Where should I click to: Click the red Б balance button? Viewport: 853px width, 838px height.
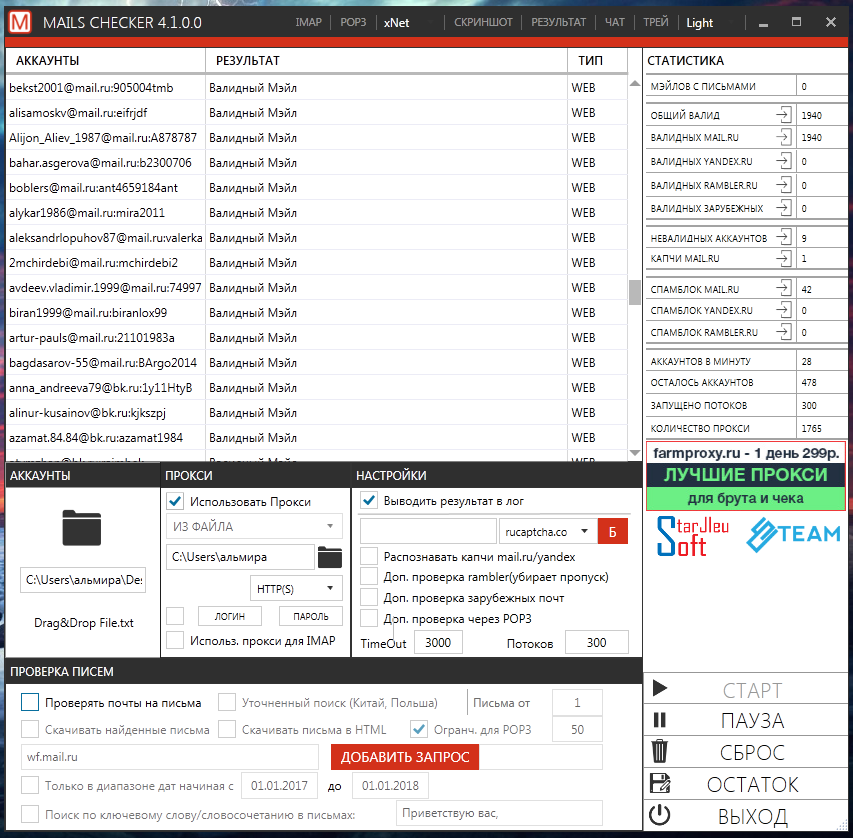[x=612, y=531]
